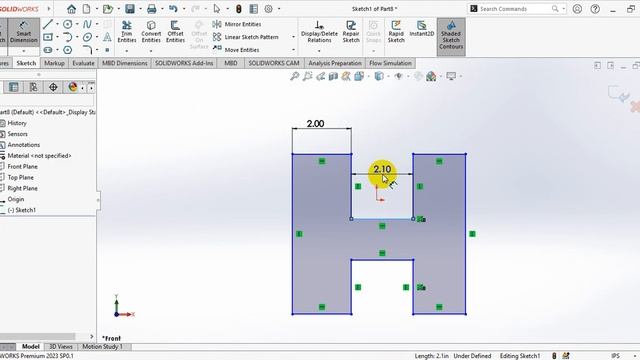Viewport: 640px width, 360px height.
Task: Switch to the Markup tab
Action: (54, 63)
